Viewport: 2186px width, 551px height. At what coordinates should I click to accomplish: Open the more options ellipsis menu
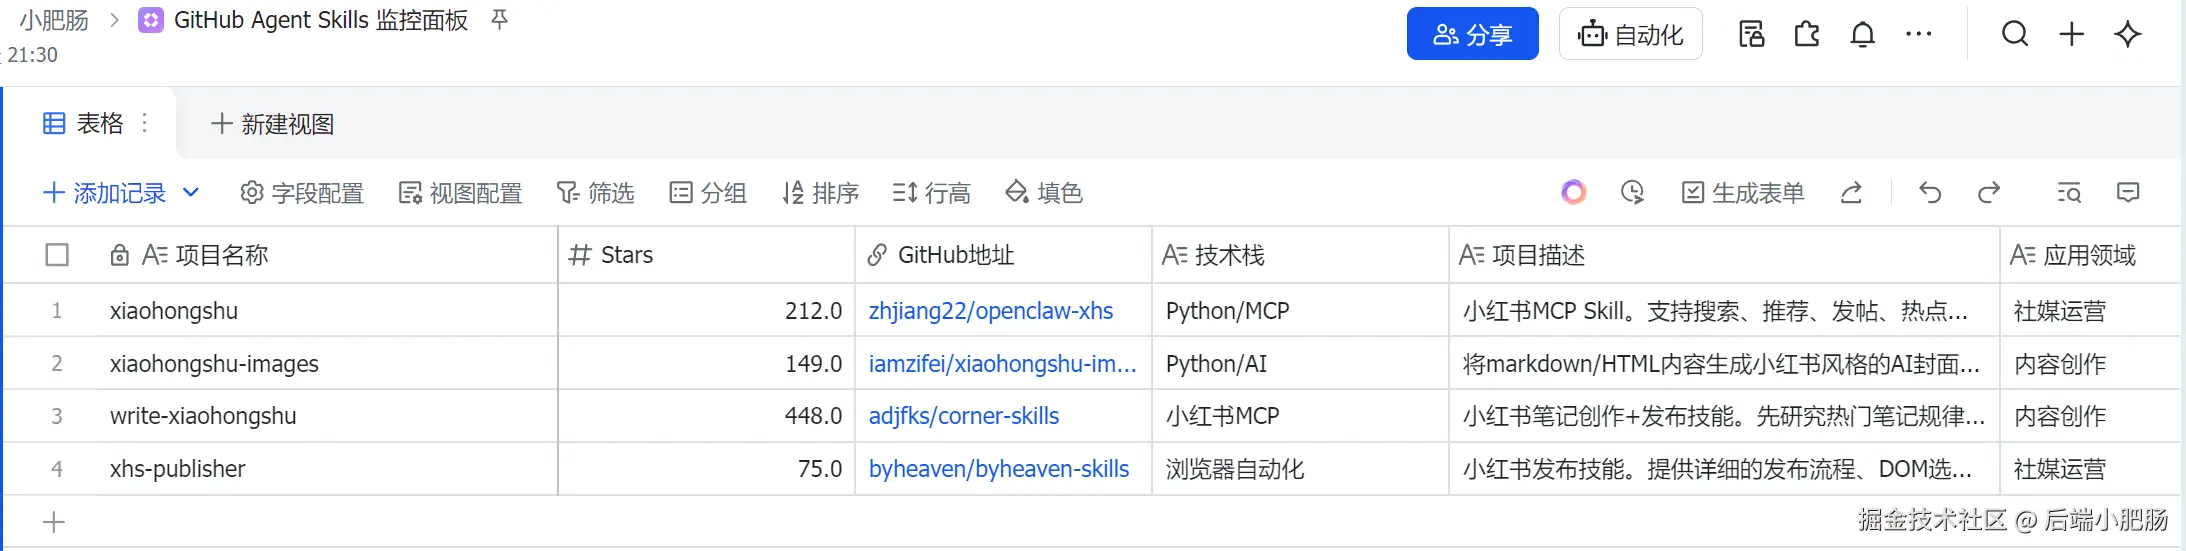(x=1918, y=35)
